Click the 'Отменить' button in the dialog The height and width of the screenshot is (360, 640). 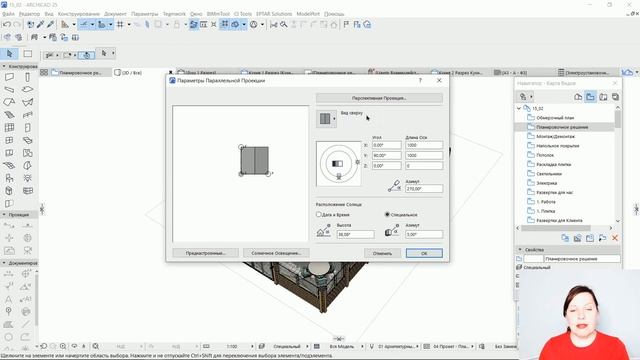pyautogui.click(x=382, y=253)
